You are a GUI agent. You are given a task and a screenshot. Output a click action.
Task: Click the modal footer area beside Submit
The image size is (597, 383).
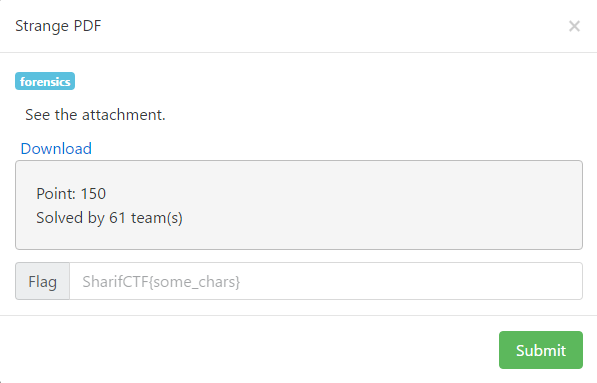[x=249, y=349]
